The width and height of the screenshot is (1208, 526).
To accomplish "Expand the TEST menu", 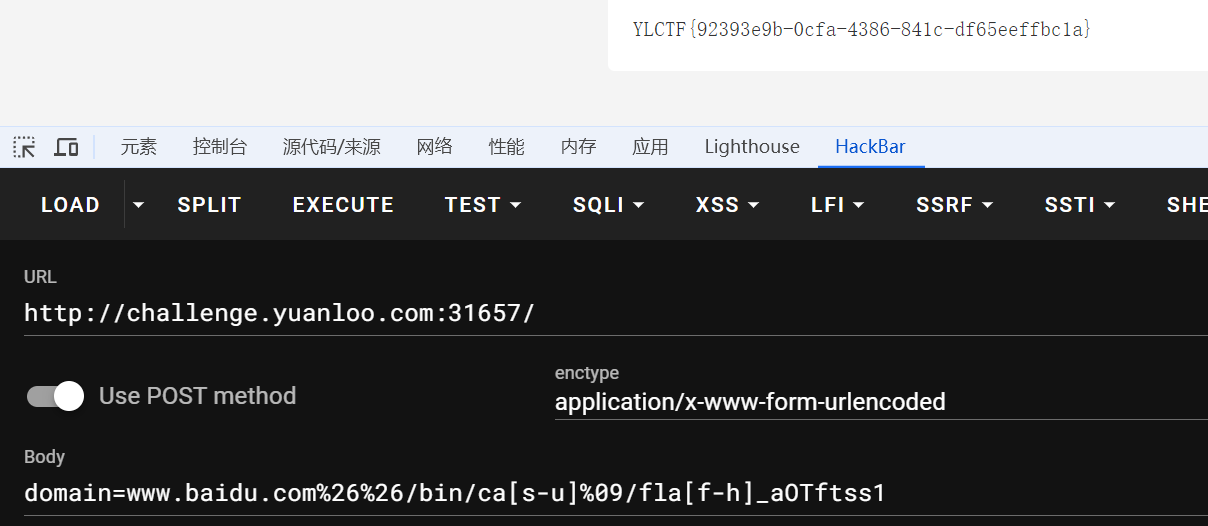I will click(483, 205).
